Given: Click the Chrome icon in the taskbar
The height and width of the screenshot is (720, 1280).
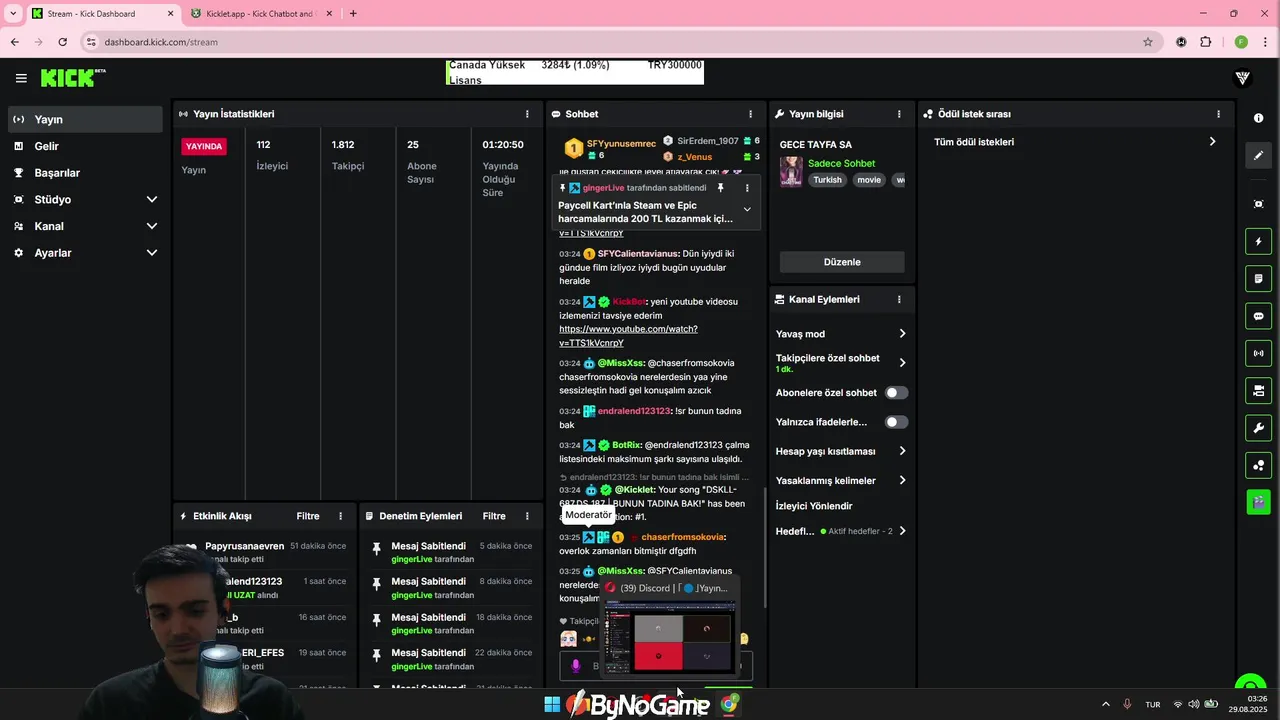Looking at the screenshot, I should pyautogui.click(x=729, y=705).
